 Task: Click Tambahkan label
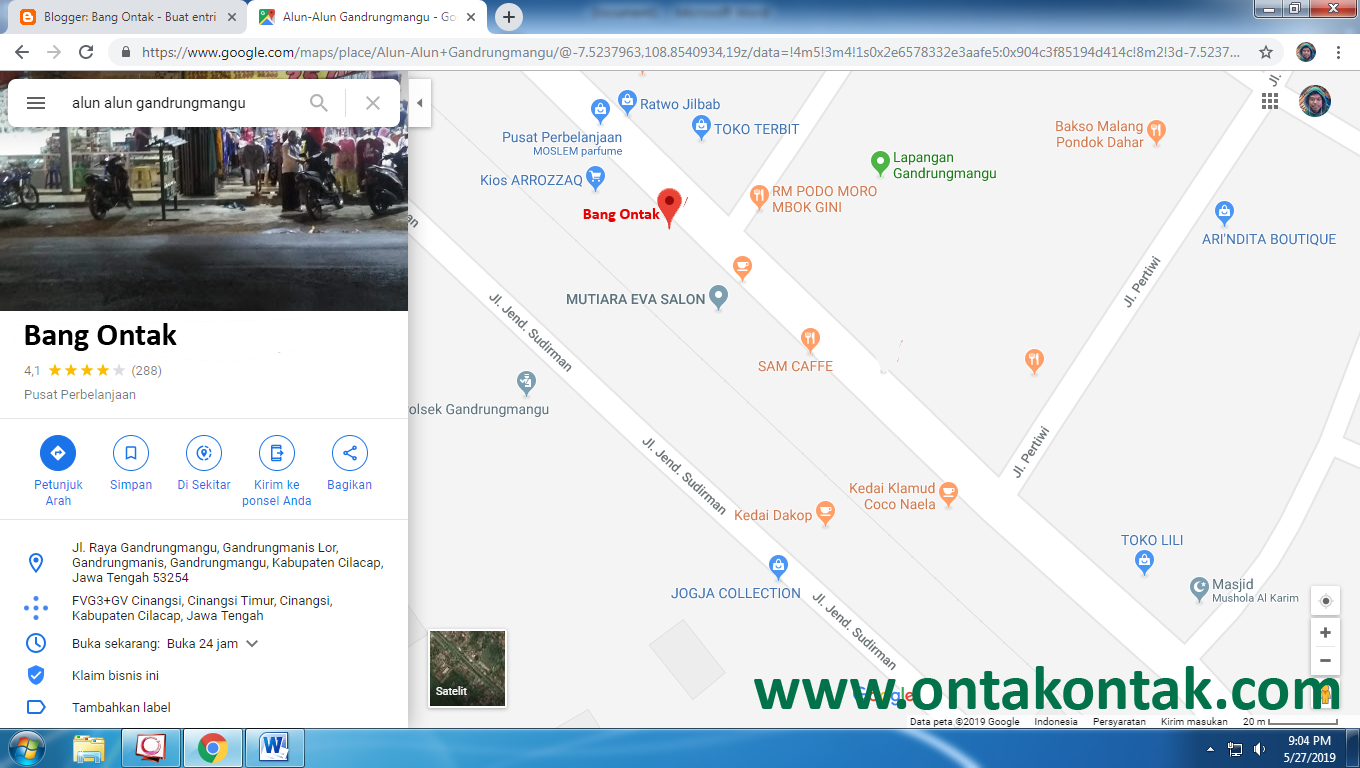(x=121, y=707)
